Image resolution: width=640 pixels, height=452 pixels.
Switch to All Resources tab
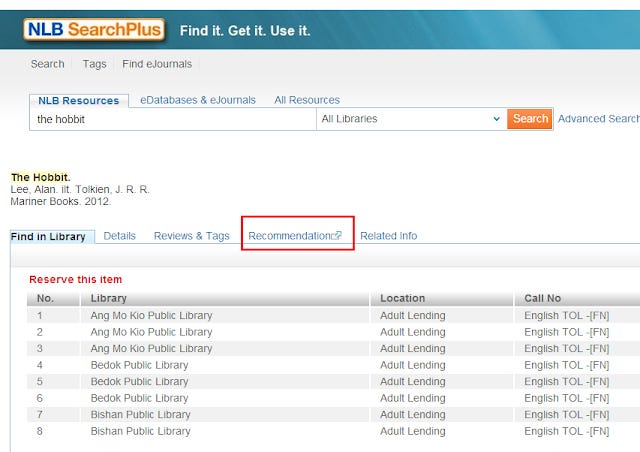click(307, 100)
